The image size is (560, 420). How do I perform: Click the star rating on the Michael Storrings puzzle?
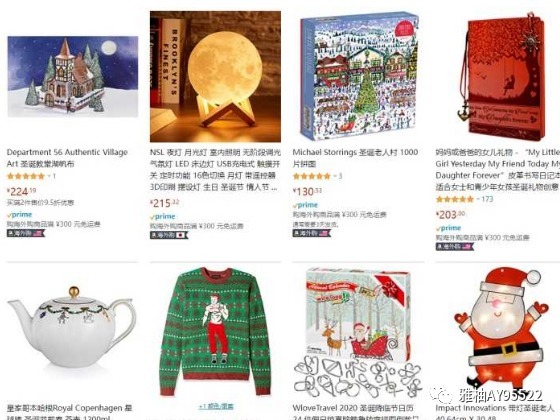(312, 176)
